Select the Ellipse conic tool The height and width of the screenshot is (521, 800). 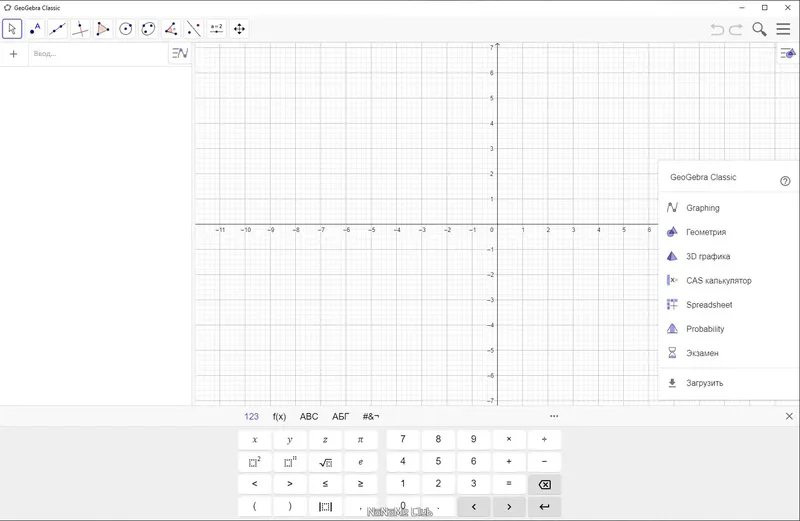[x=148, y=29]
